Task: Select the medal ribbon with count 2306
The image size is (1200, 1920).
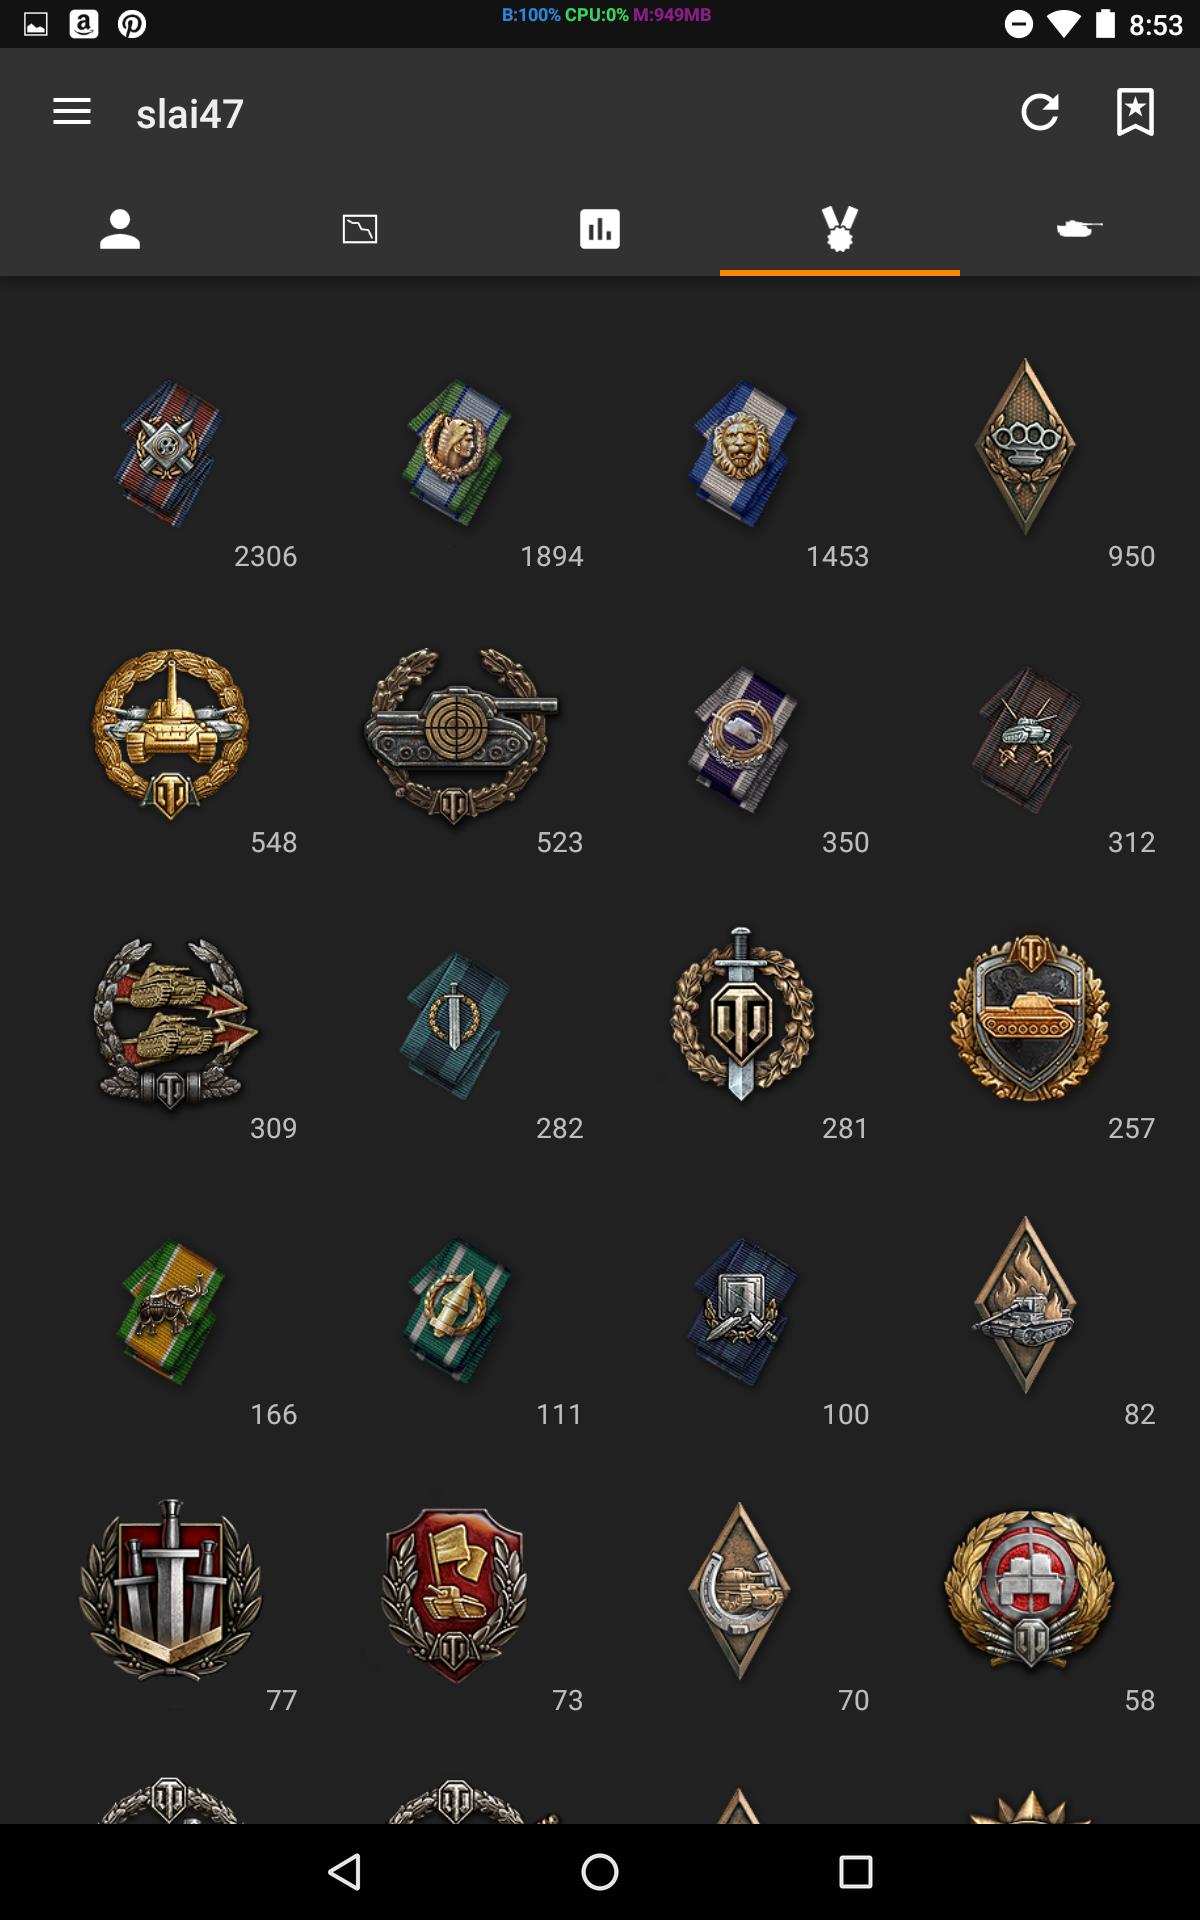Action: tap(169, 453)
